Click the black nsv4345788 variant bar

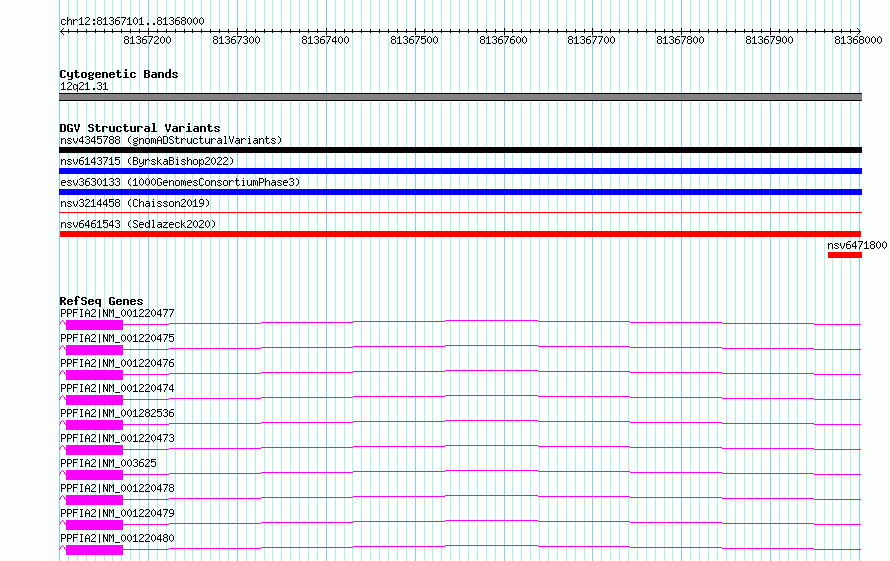pyautogui.click(x=460, y=150)
